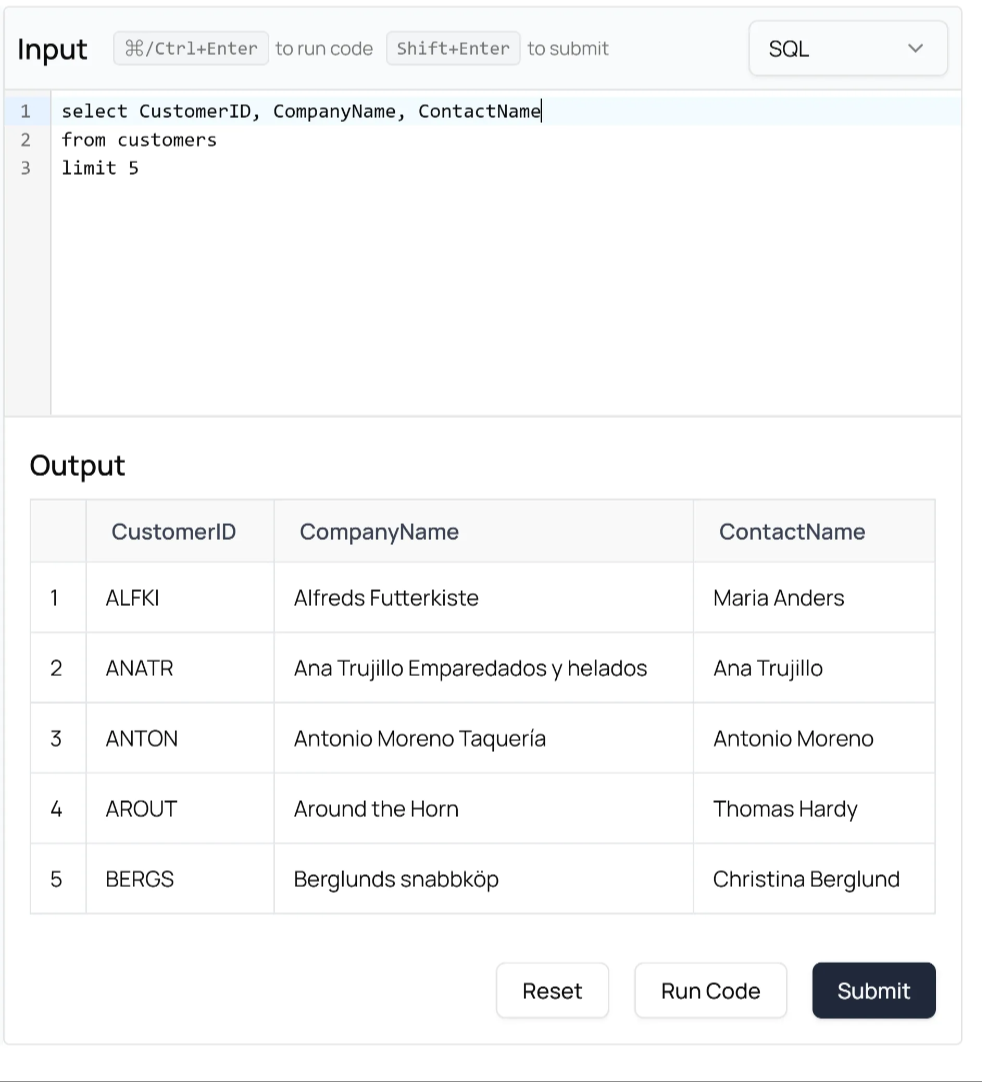Select the Christina Berglund contact cell
The height and width of the screenshot is (1082, 982).
806,880
